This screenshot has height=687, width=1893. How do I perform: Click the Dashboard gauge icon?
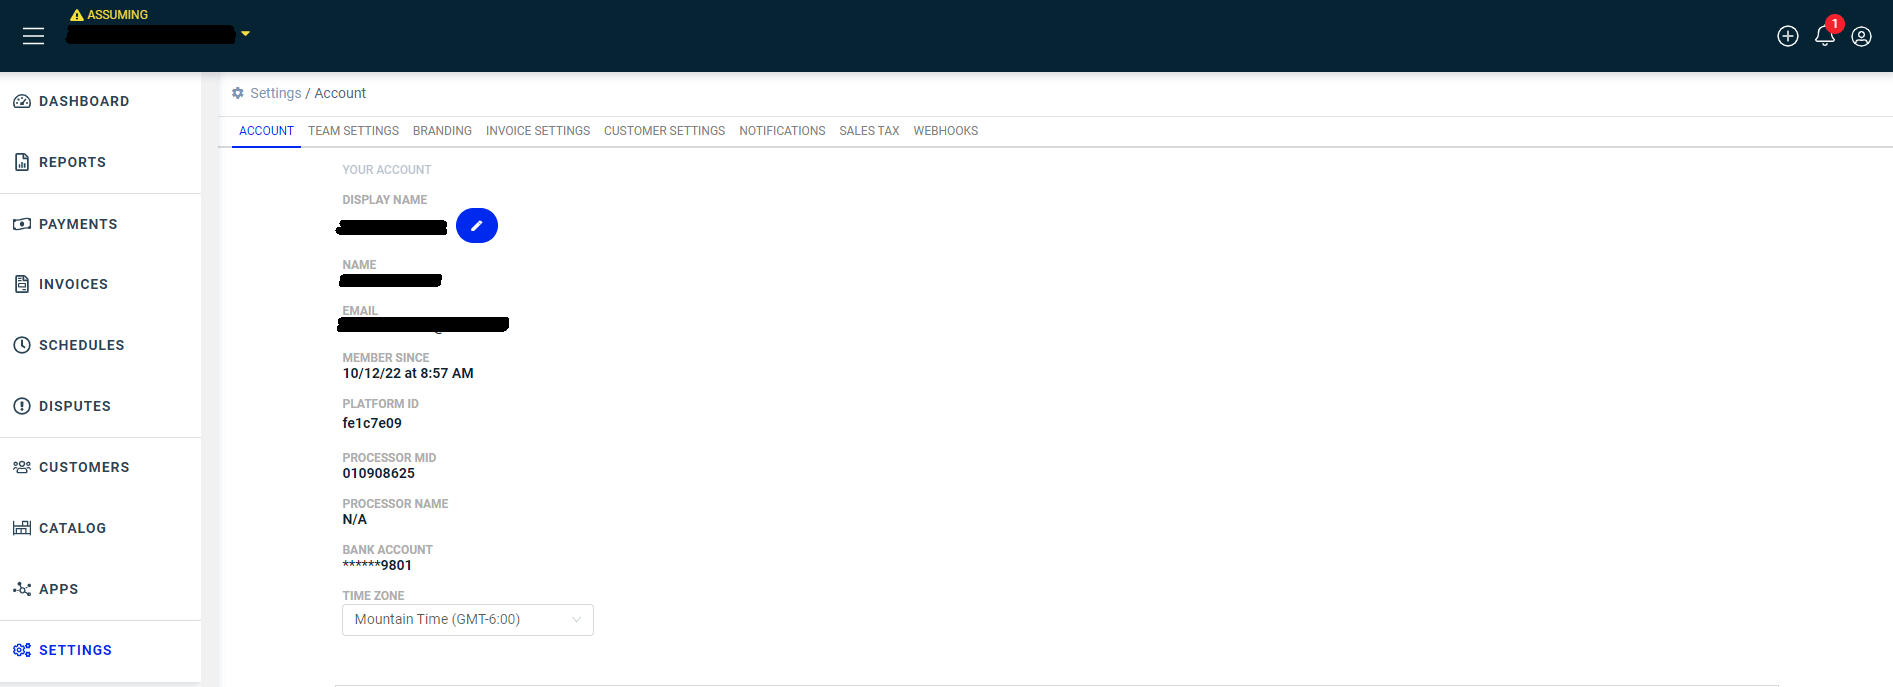click(x=22, y=101)
